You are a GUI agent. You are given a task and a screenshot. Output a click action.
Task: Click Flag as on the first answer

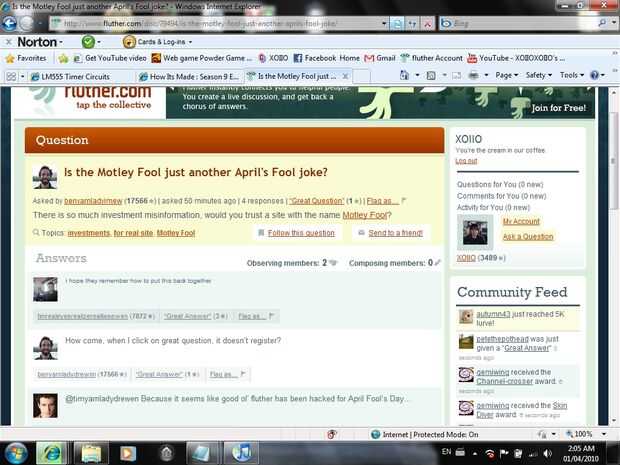point(251,316)
